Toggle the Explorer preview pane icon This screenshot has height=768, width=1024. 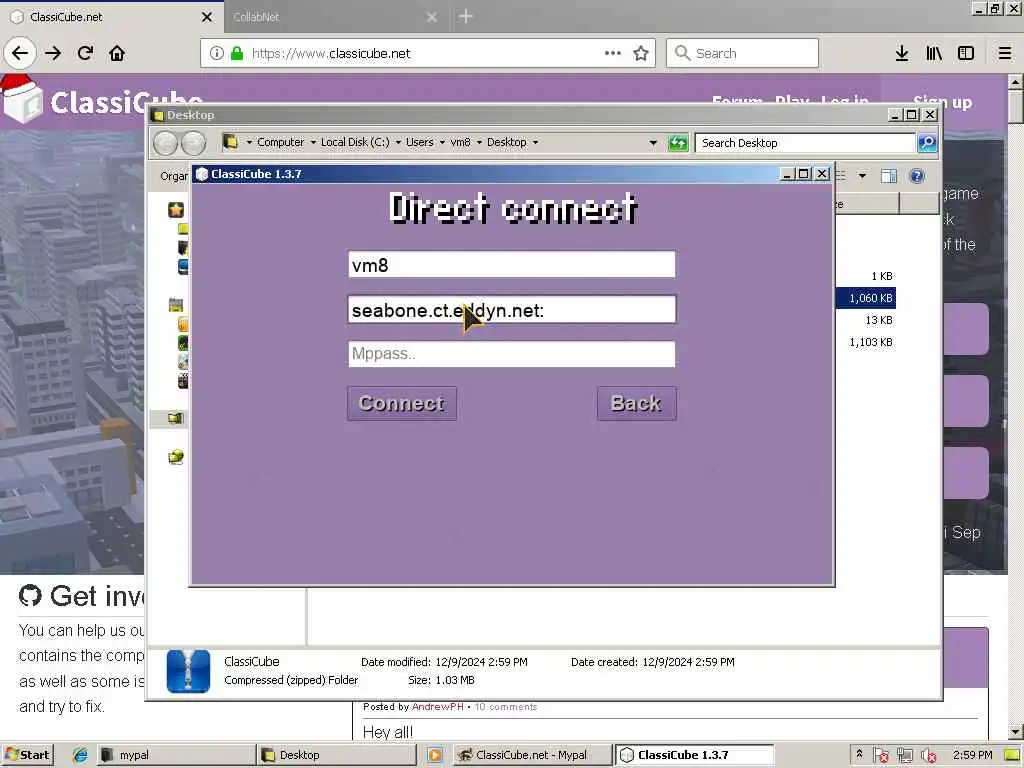click(x=889, y=176)
